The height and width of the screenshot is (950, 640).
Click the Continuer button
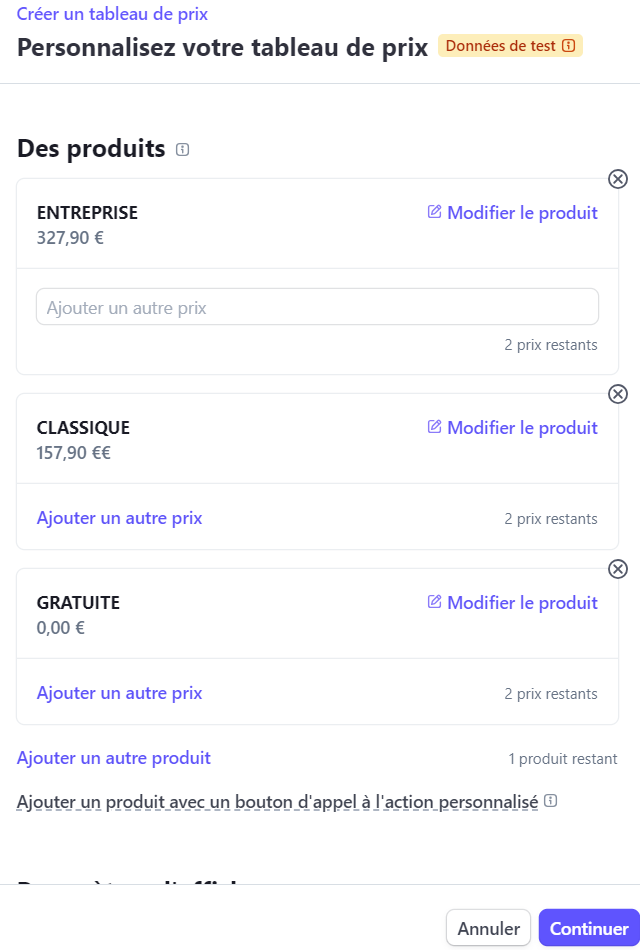pyautogui.click(x=589, y=928)
